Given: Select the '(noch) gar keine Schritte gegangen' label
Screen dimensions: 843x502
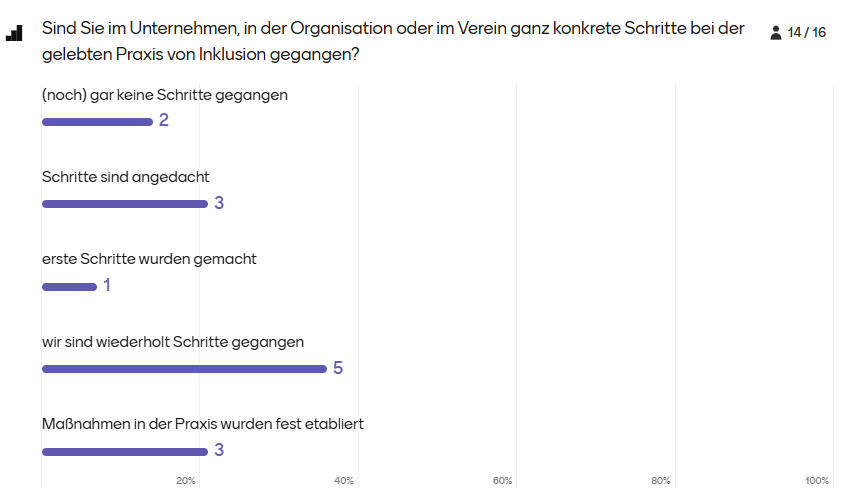Looking at the screenshot, I should click(x=165, y=95).
